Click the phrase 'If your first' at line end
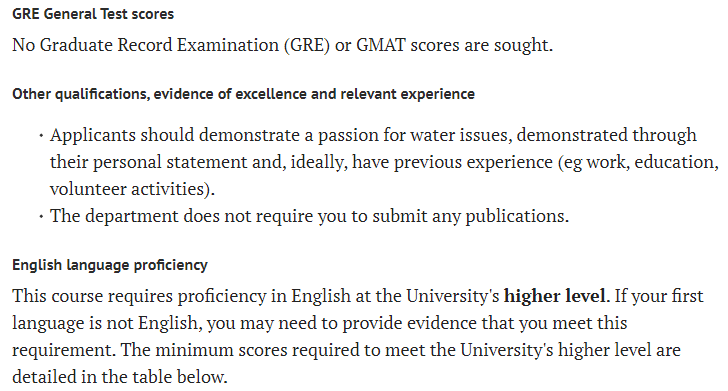The width and height of the screenshot is (728, 391). click(659, 296)
